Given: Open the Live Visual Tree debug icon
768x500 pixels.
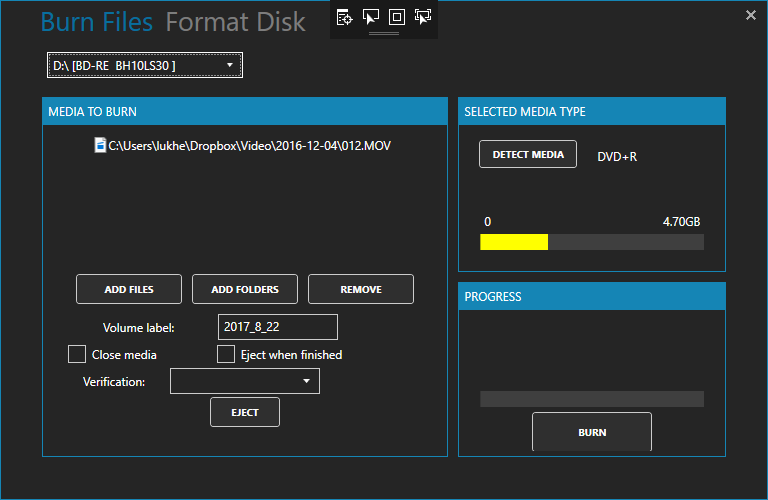Looking at the screenshot, I should (345, 17).
